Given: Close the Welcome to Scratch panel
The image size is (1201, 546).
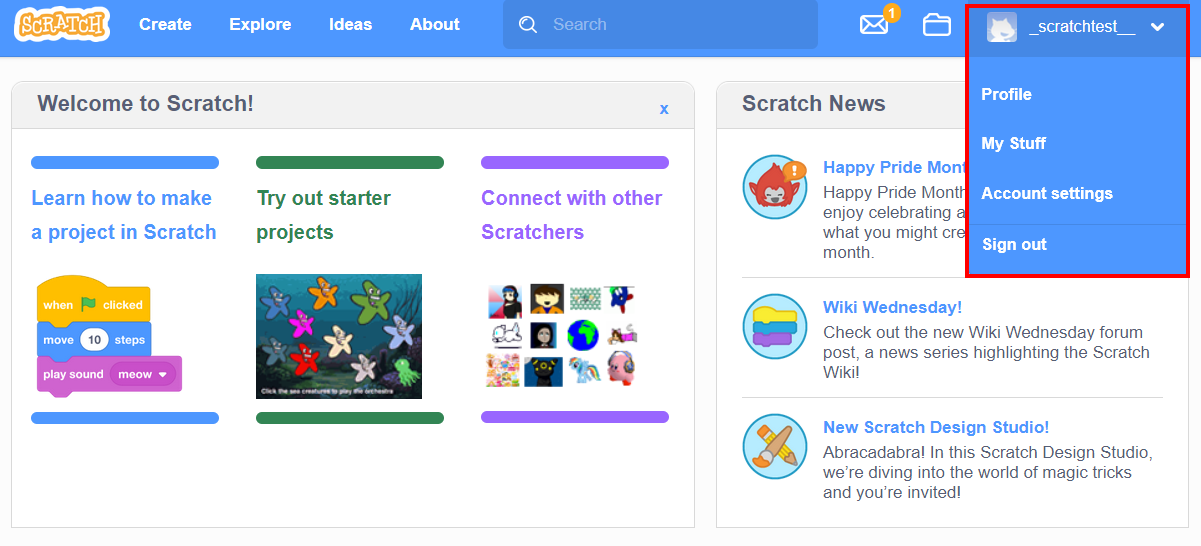Looking at the screenshot, I should pyautogui.click(x=664, y=108).
